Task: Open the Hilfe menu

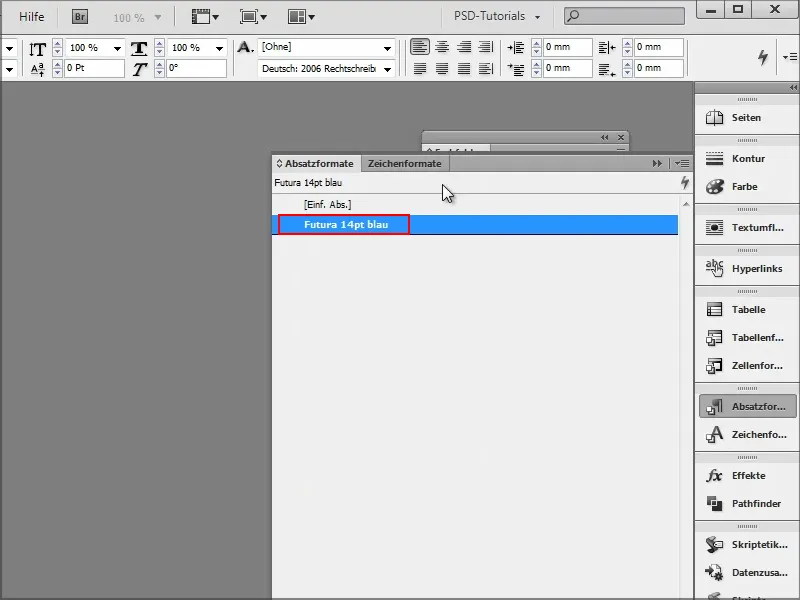Action: tap(31, 17)
